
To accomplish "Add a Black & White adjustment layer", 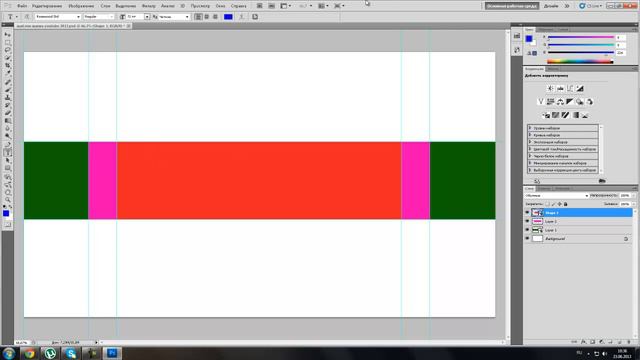I will [x=570, y=102].
